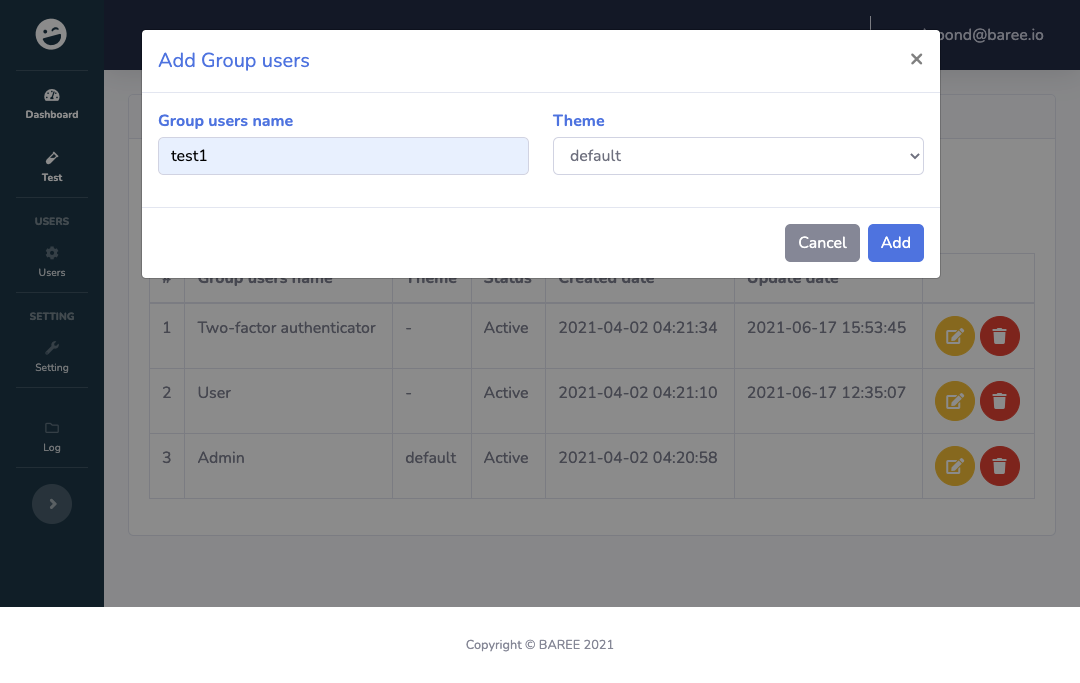
Task: Select default from the Theme selector
Action: point(738,156)
